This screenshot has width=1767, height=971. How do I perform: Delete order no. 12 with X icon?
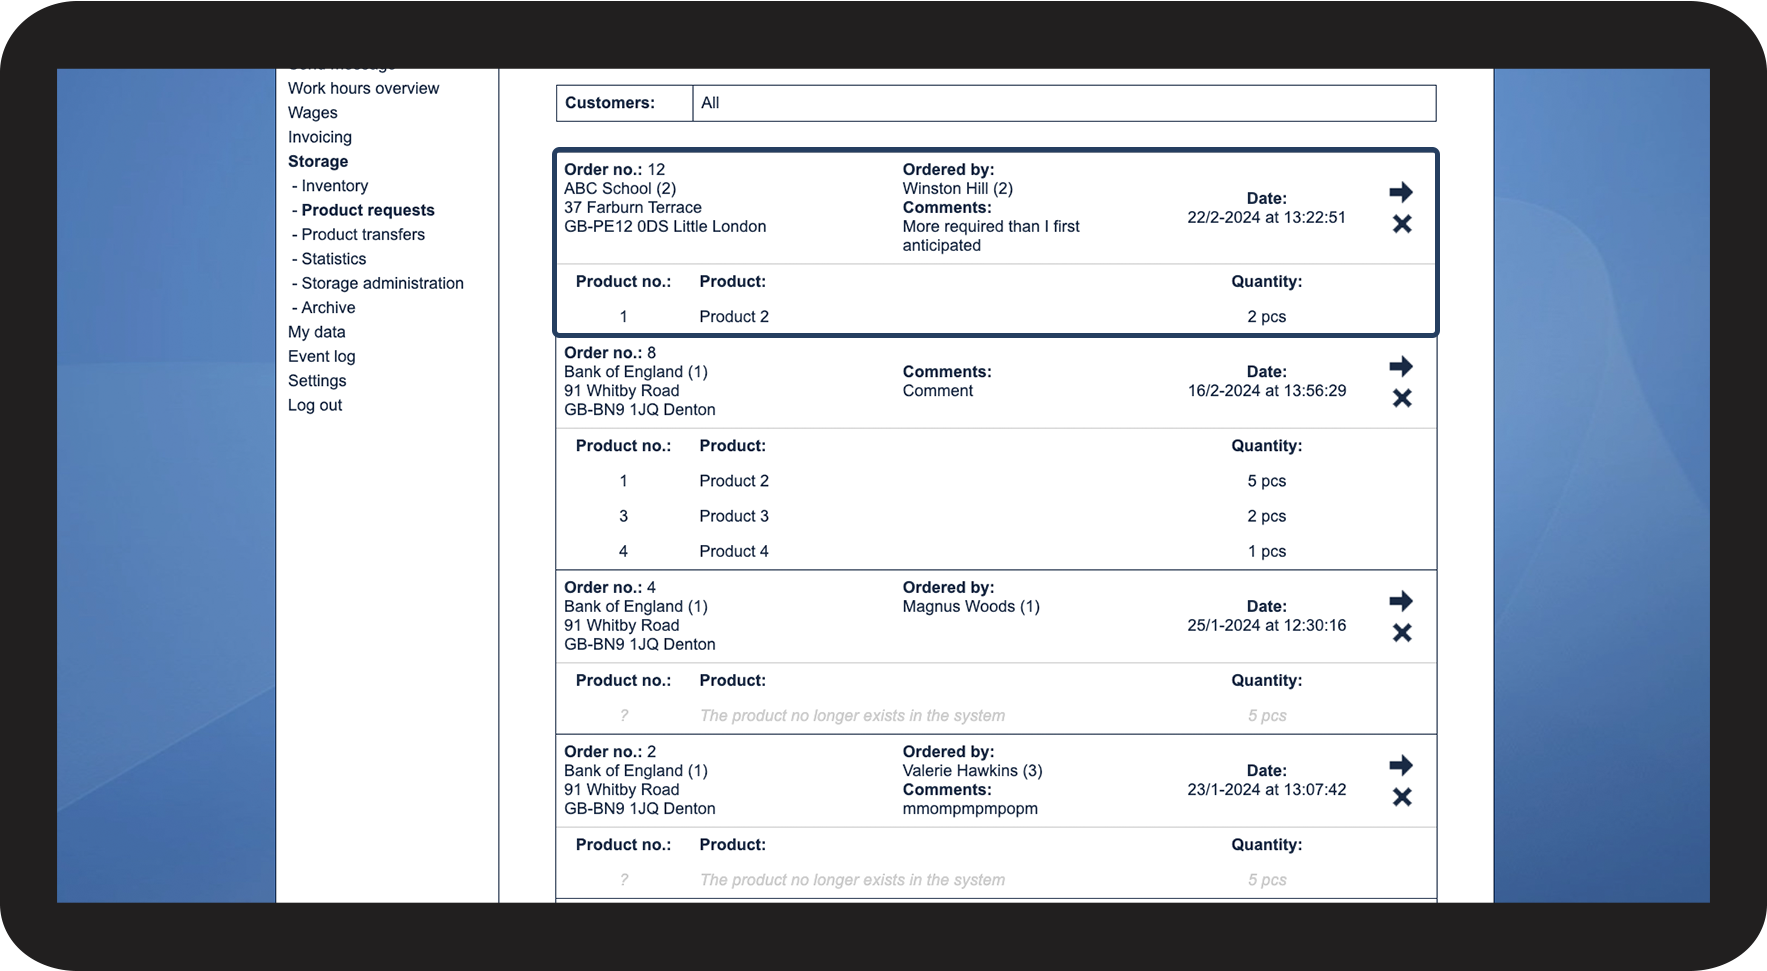coord(1402,224)
